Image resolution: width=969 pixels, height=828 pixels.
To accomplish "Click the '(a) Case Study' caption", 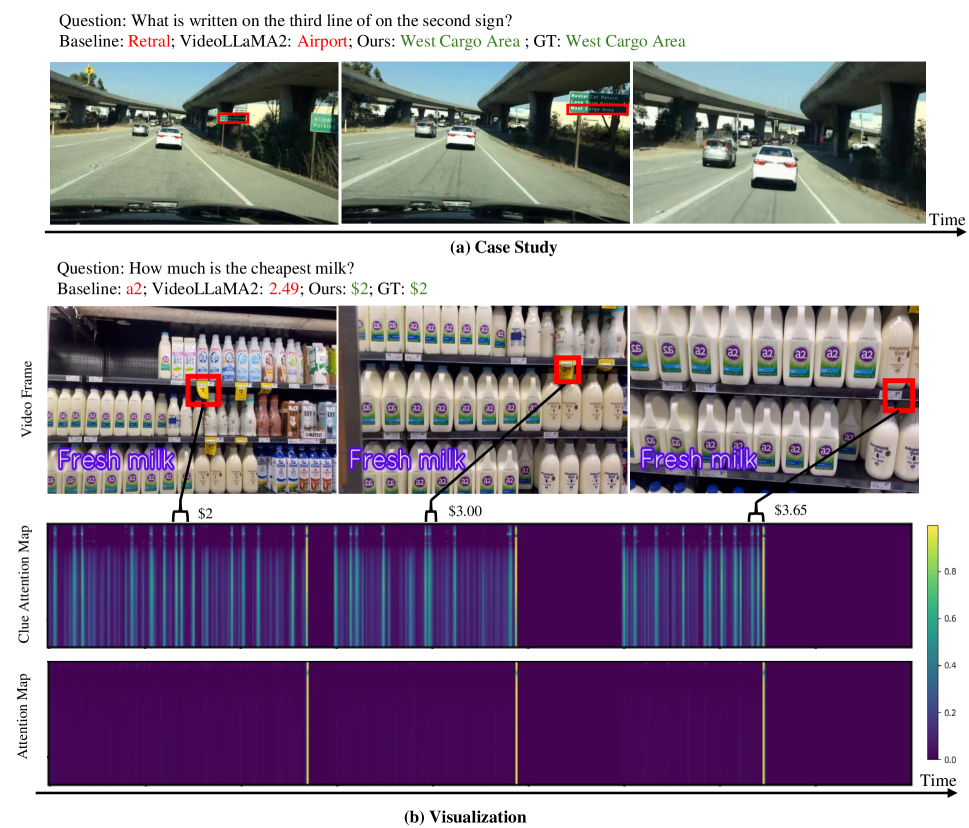I will click(x=504, y=247).
